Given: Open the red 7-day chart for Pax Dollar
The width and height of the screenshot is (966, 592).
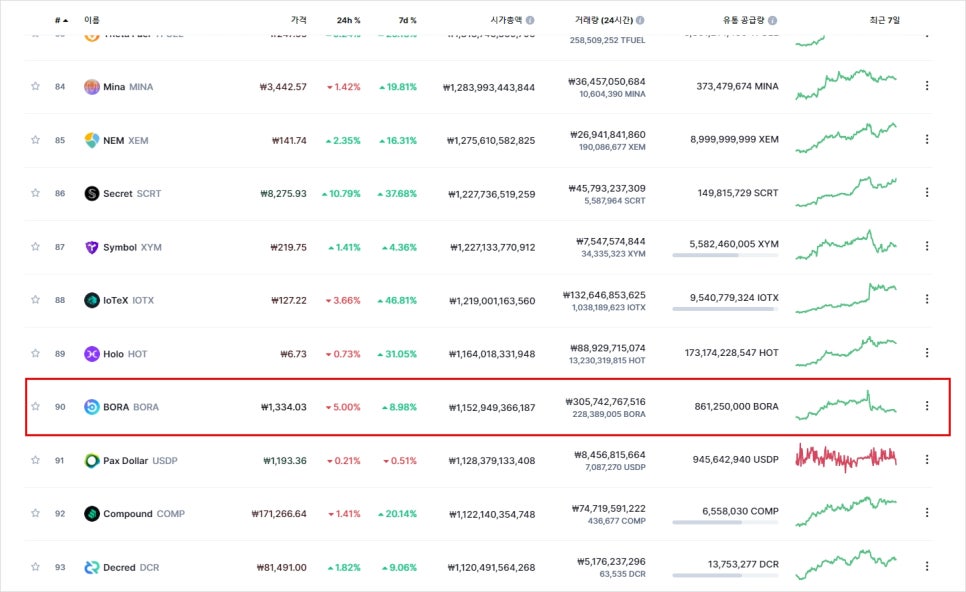Looking at the screenshot, I should 846,458.
